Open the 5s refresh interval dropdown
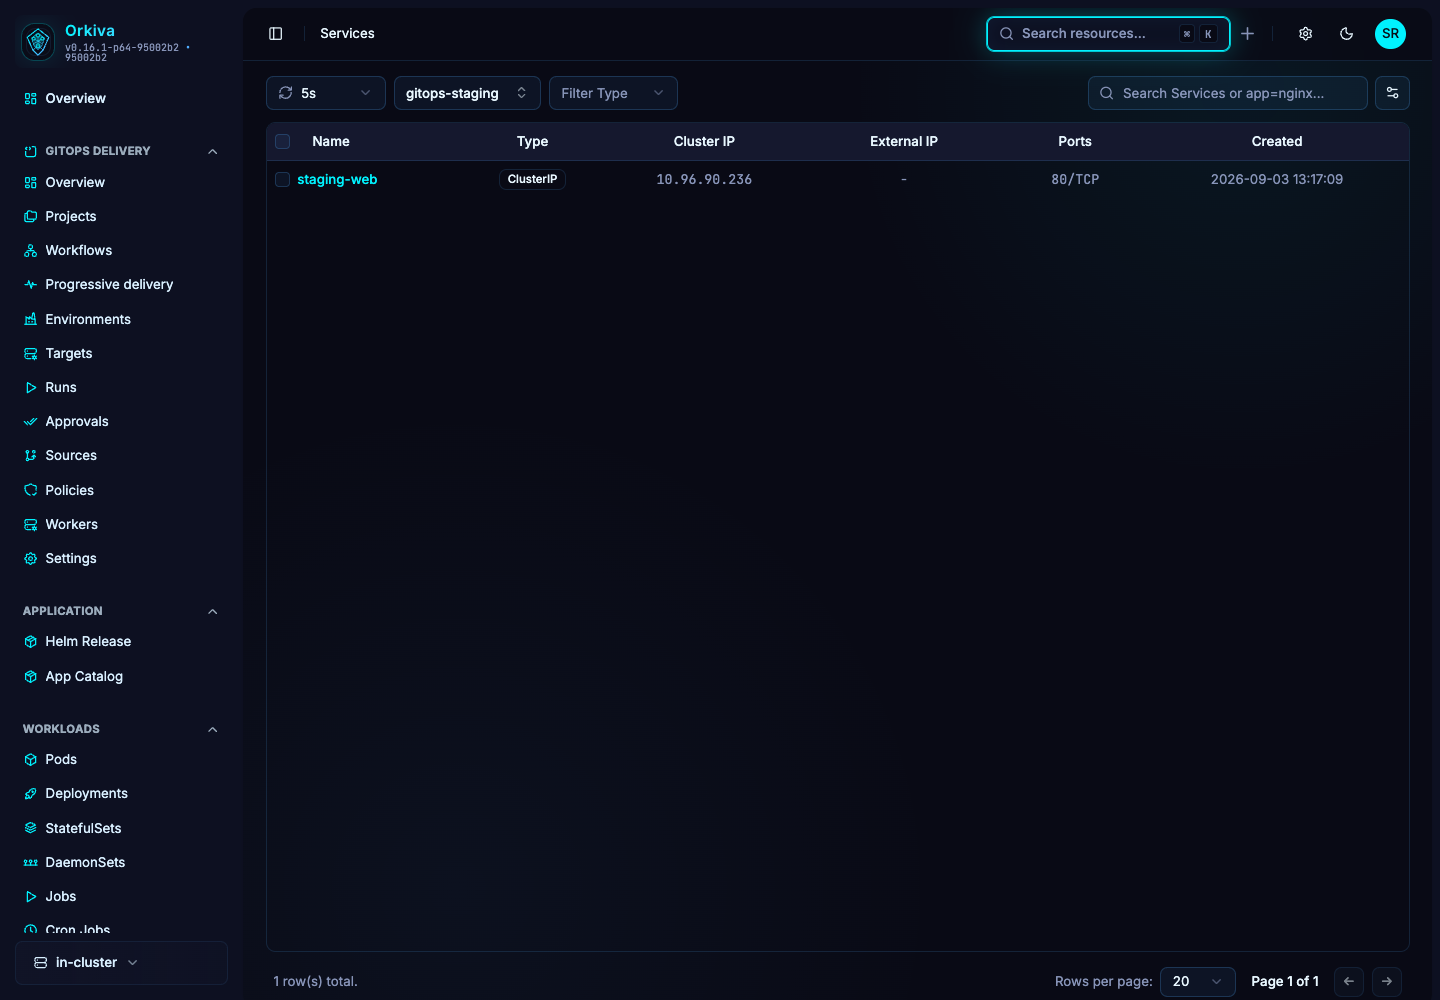The image size is (1440, 1000). click(x=326, y=93)
